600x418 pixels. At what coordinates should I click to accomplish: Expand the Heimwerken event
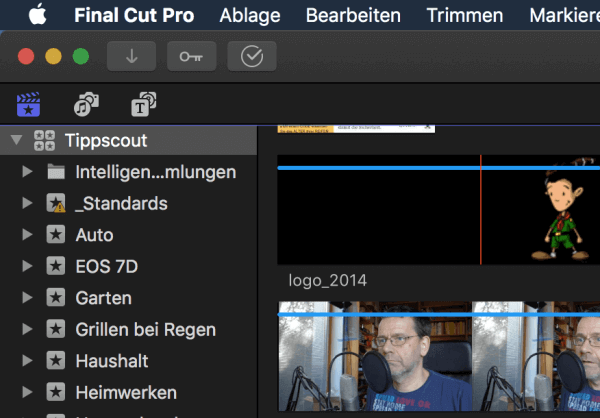27,392
